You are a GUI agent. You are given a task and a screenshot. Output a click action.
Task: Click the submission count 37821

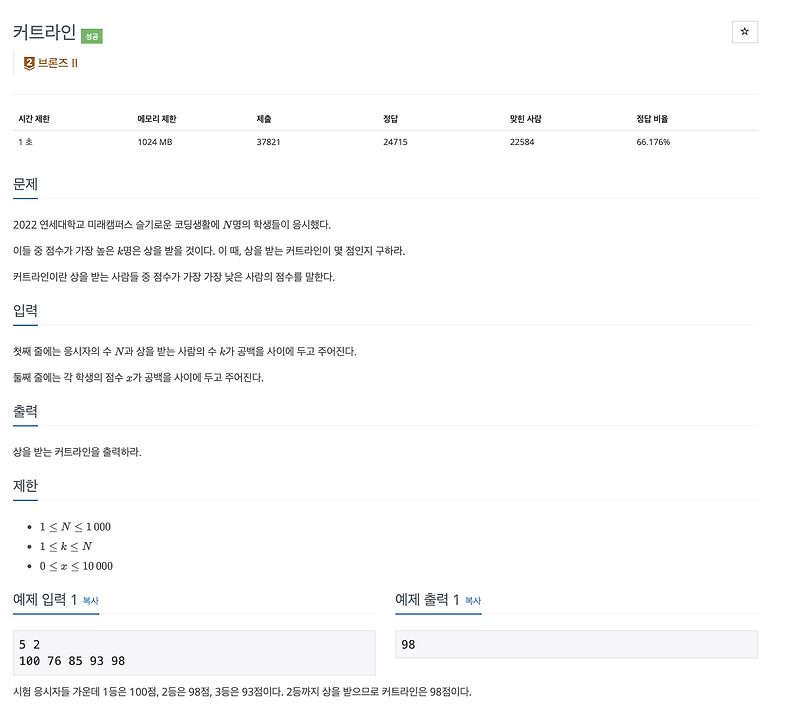(x=266, y=141)
